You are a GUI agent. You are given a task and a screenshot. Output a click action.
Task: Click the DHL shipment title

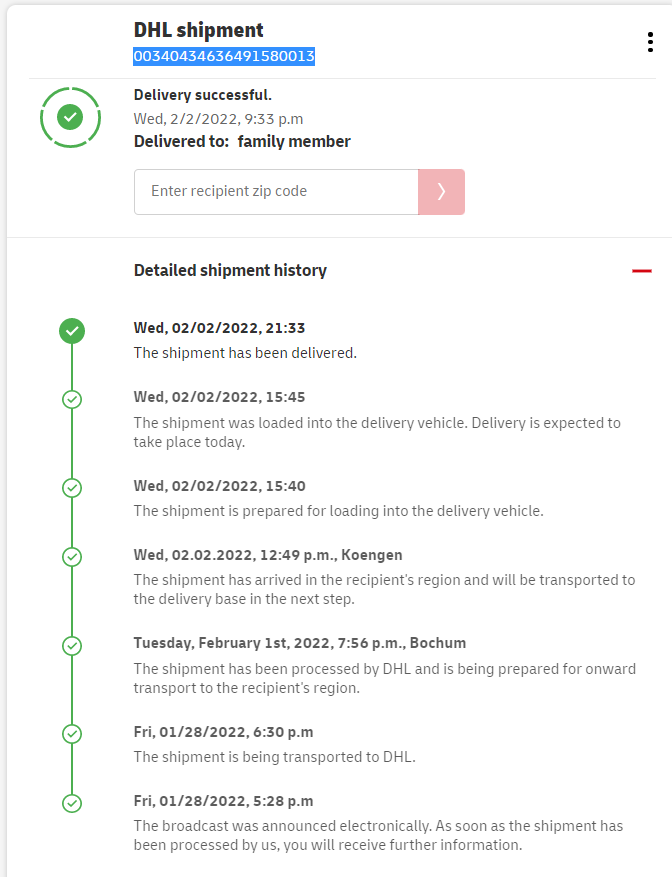pos(199,31)
